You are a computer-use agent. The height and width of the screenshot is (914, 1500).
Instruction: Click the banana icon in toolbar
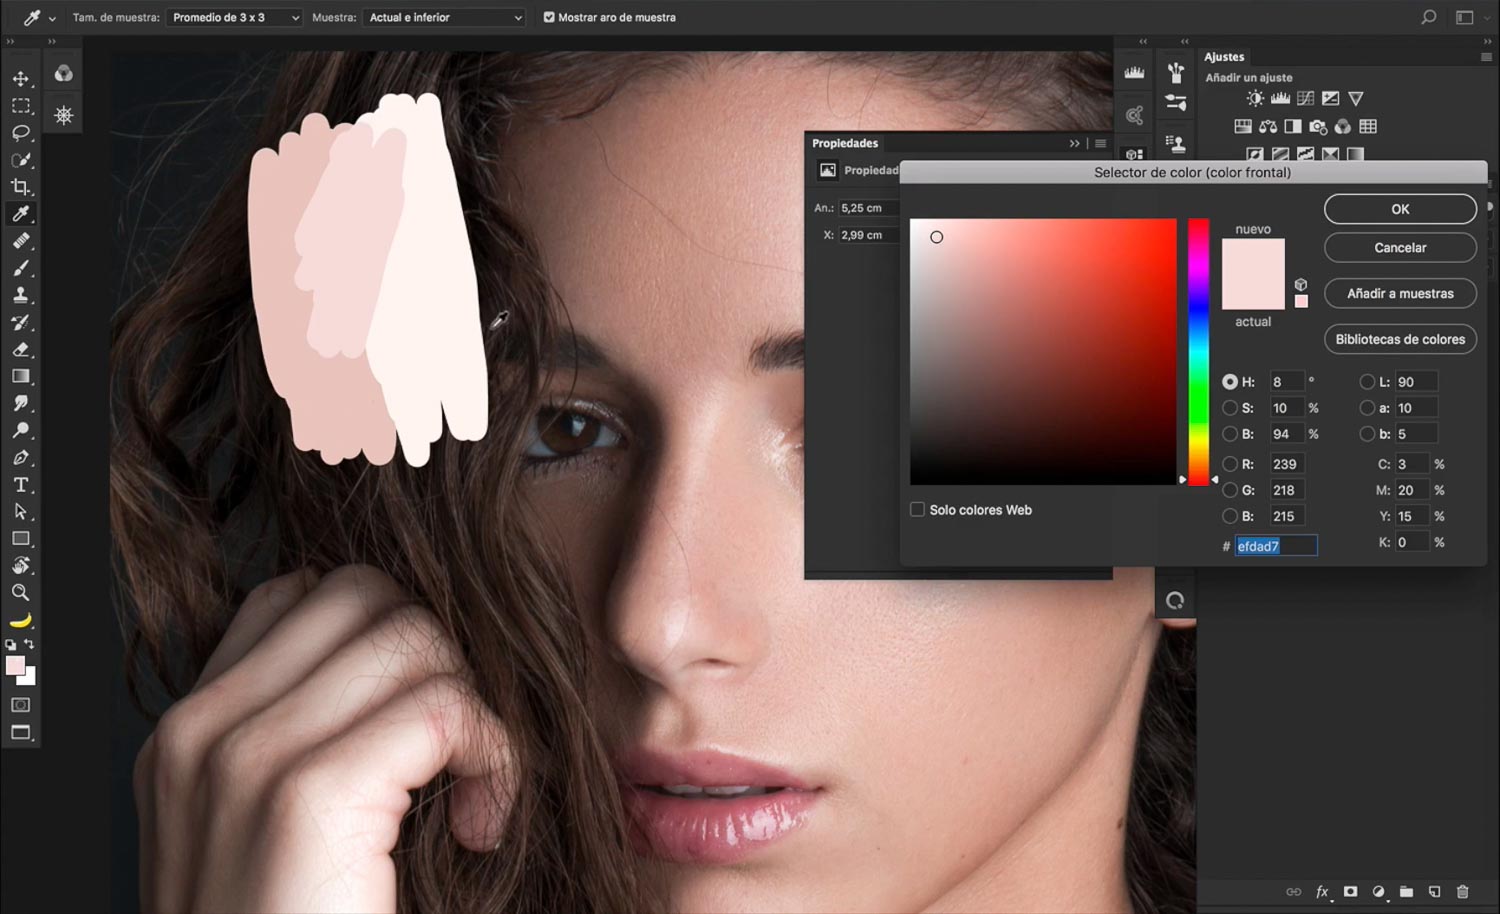tap(21, 620)
